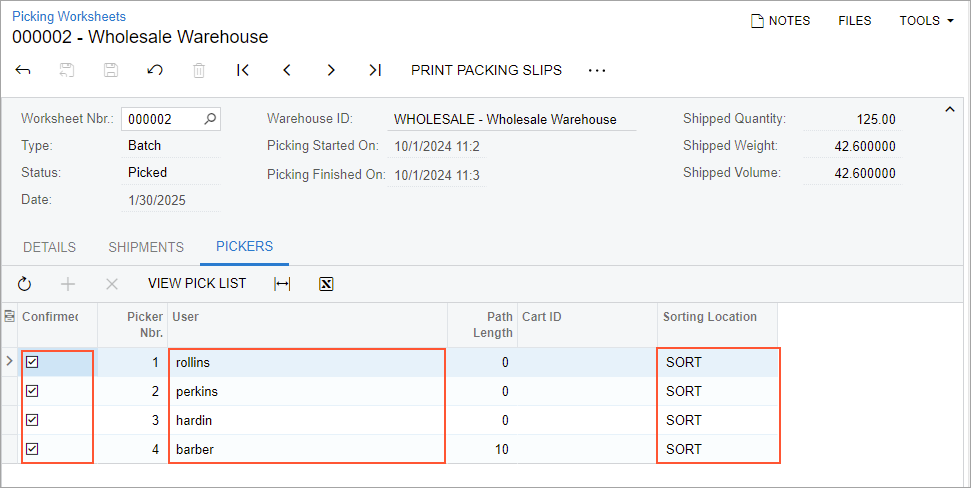
Task: Open the Tools dropdown menu
Action: coord(926,20)
